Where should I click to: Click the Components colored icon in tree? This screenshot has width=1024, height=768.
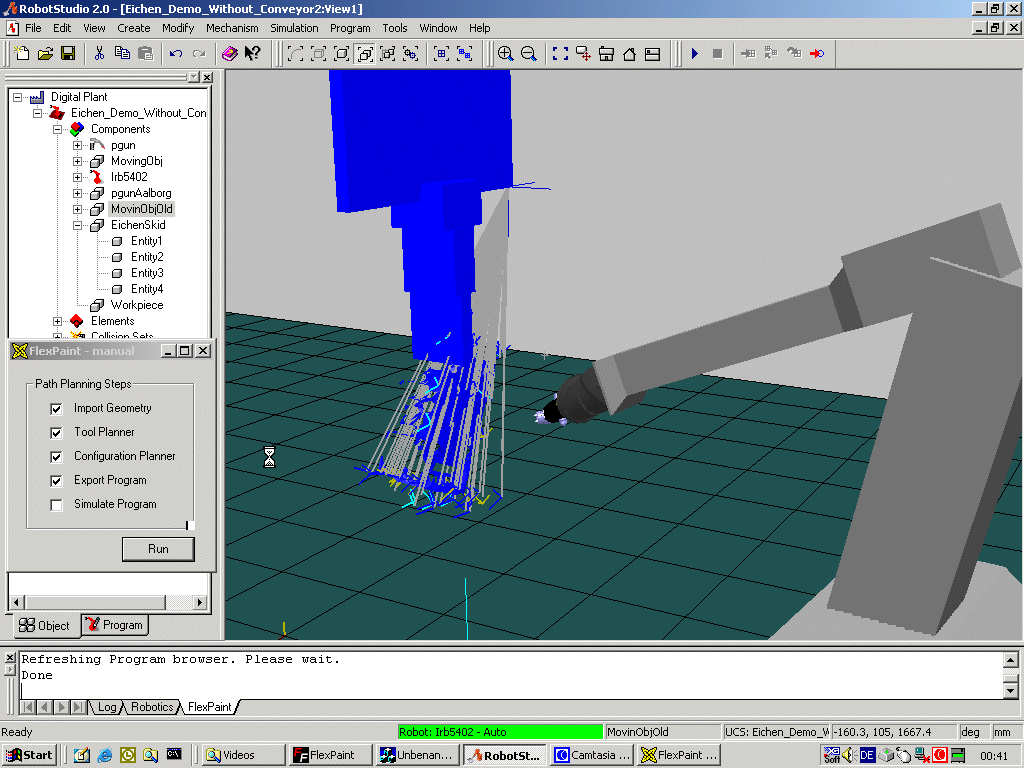click(77, 129)
